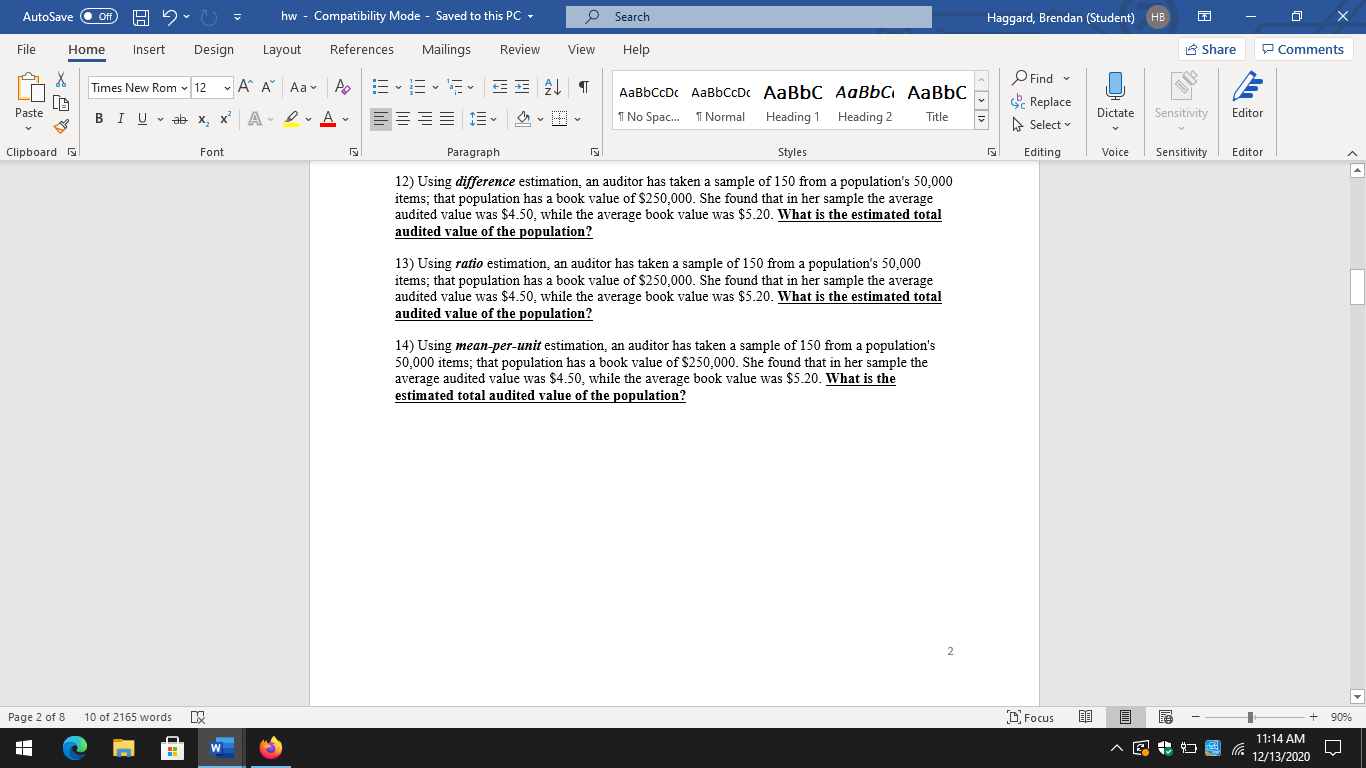The image size is (1366, 768).
Task: Open the Dictate tool
Action: (x=1115, y=97)
